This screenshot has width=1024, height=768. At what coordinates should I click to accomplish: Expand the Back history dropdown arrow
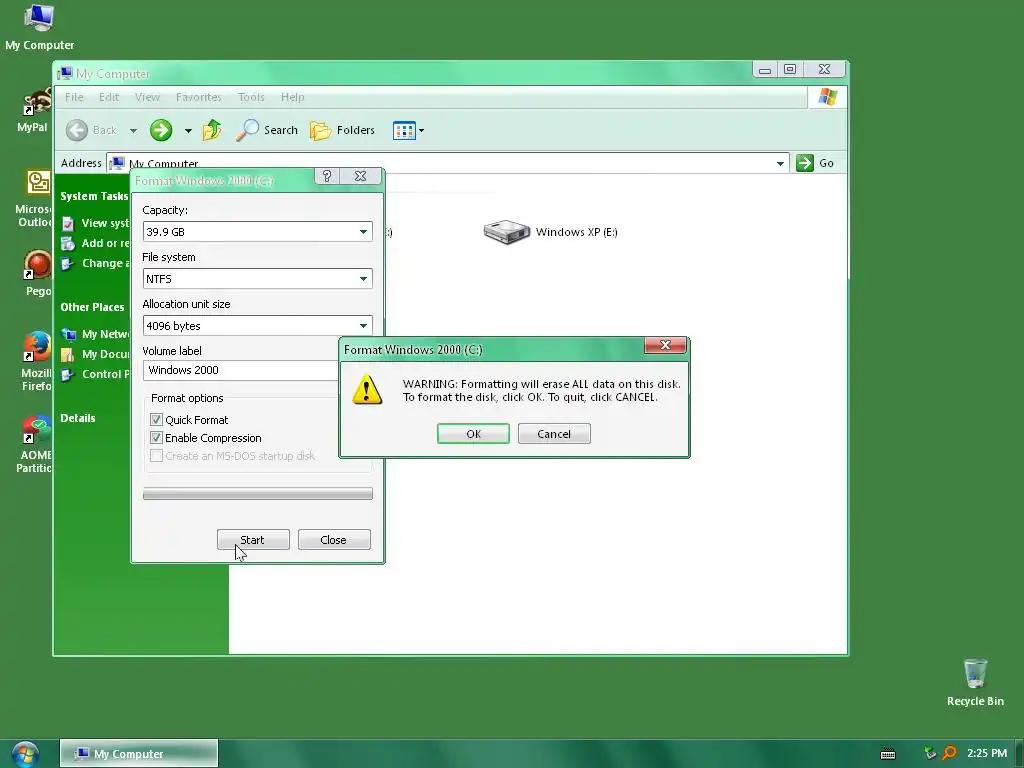pos(133,131)
